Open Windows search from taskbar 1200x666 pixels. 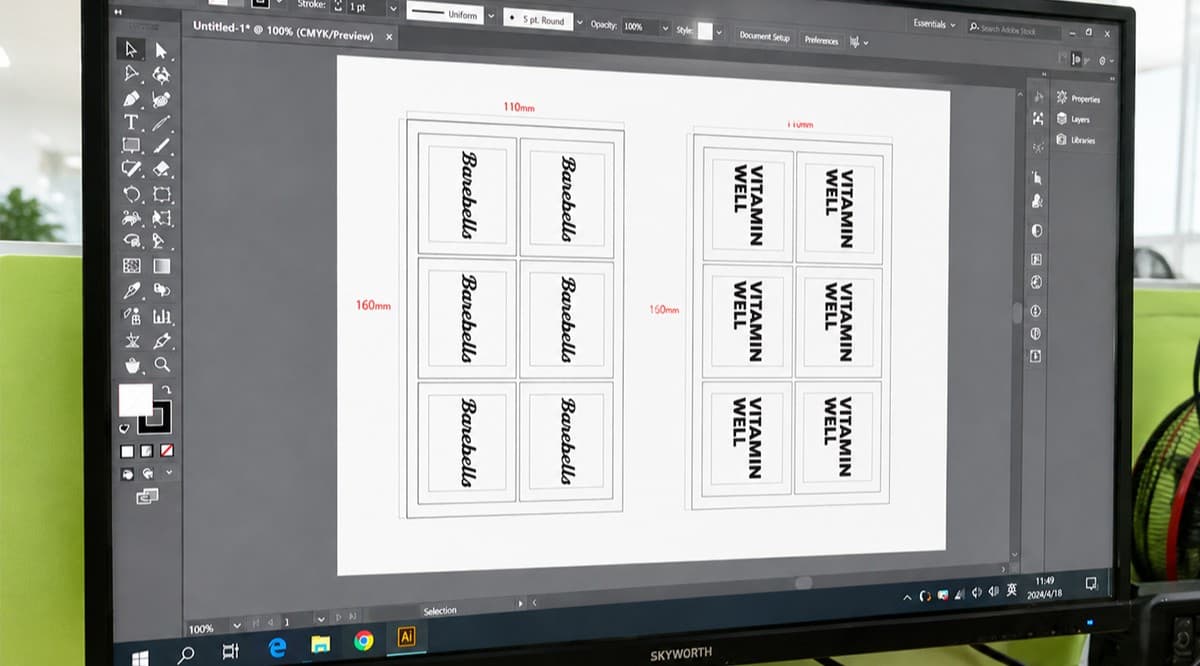(185, 655)
